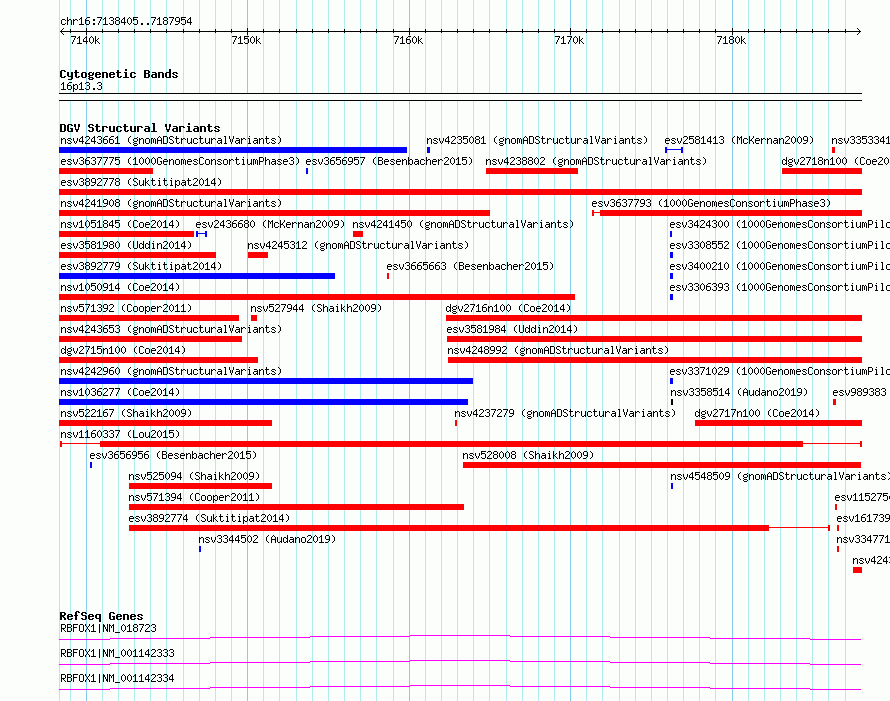Click esv3656957 Besenbacher2015 label

pyautogui.click(x=389, y=161)
